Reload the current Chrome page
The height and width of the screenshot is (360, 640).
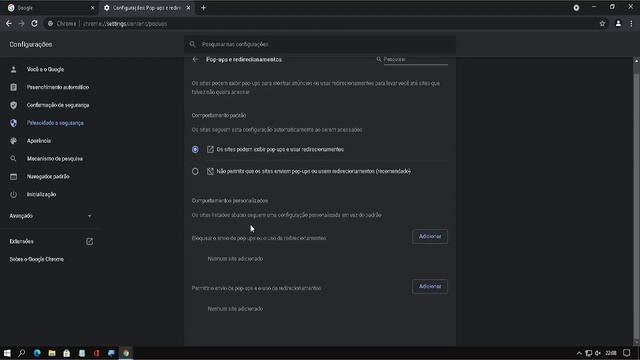point(34,24)
